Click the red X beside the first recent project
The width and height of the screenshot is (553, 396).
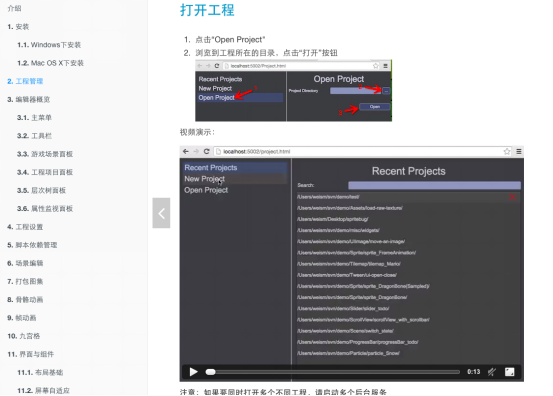click(x=512, y=197)
